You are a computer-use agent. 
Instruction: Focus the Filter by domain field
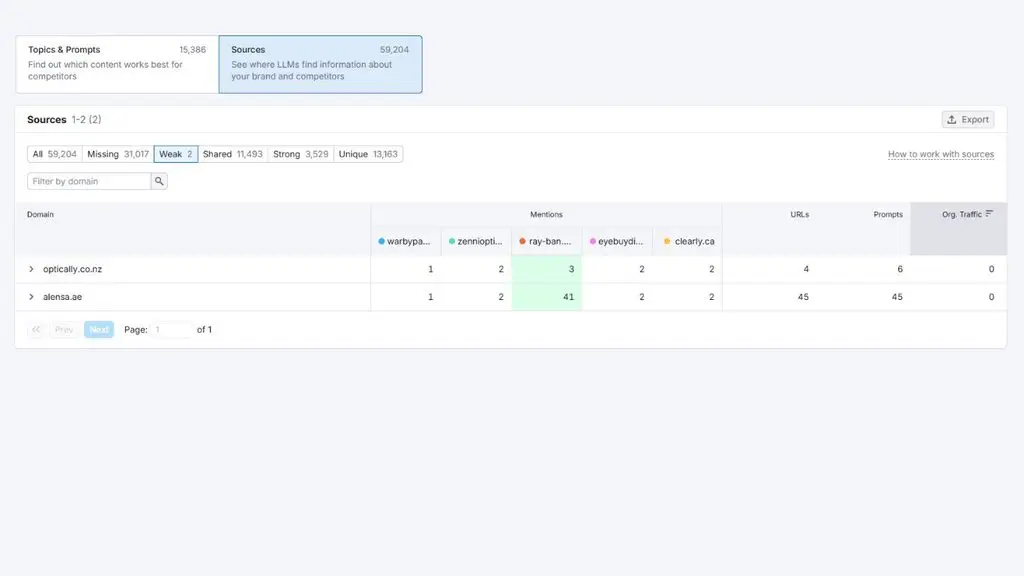coord(89,181)
